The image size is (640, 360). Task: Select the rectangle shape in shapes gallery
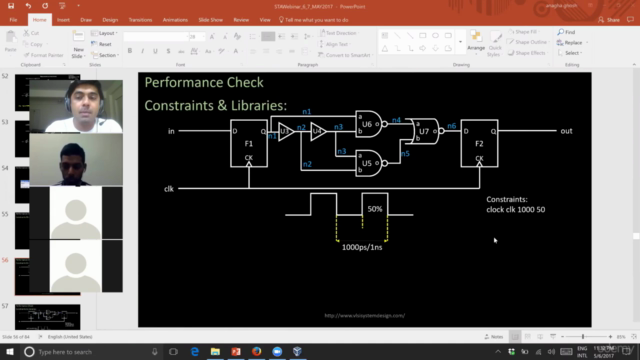pos(422,36)
